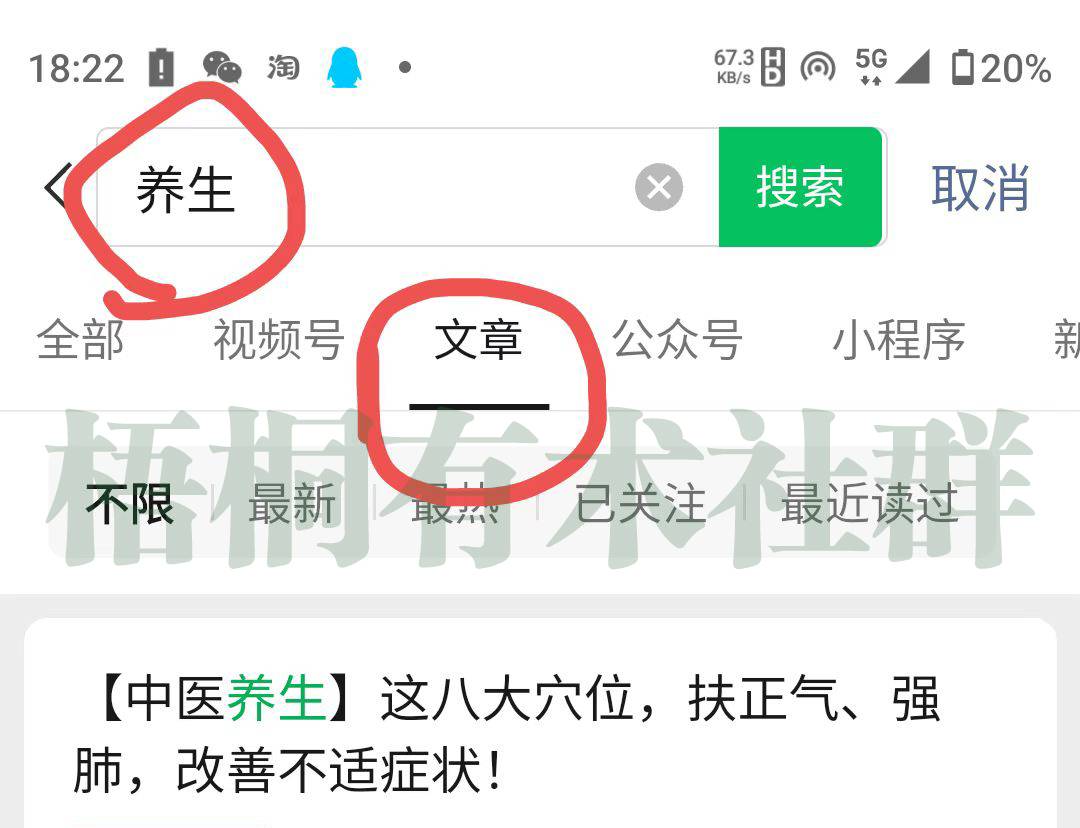Tap the Taobao notification icon

pyautogui.click(x=283, y=68)
